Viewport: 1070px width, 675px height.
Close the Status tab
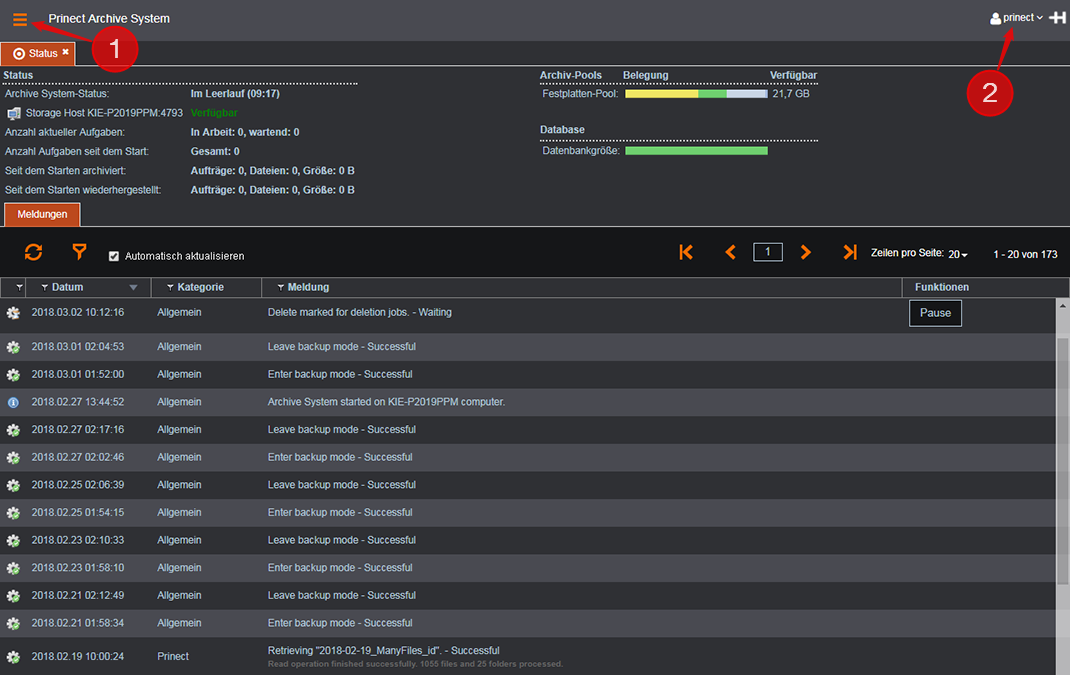66,52
